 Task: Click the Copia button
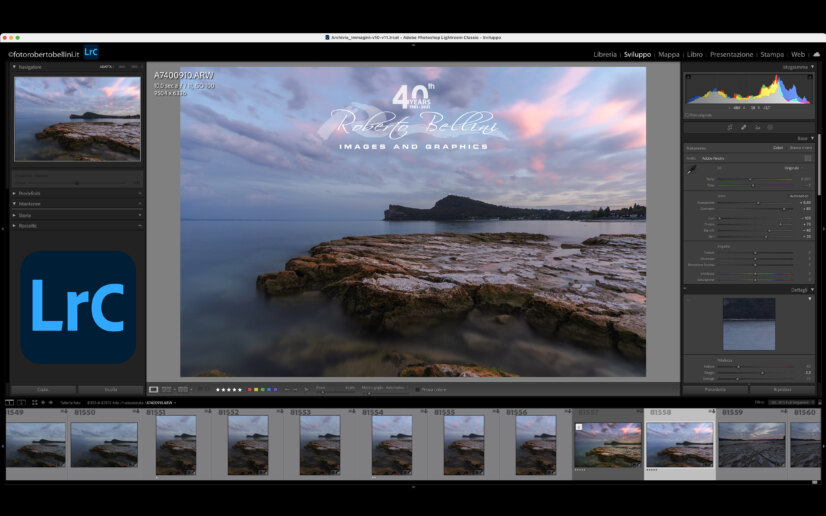click(x=44, y=390)
